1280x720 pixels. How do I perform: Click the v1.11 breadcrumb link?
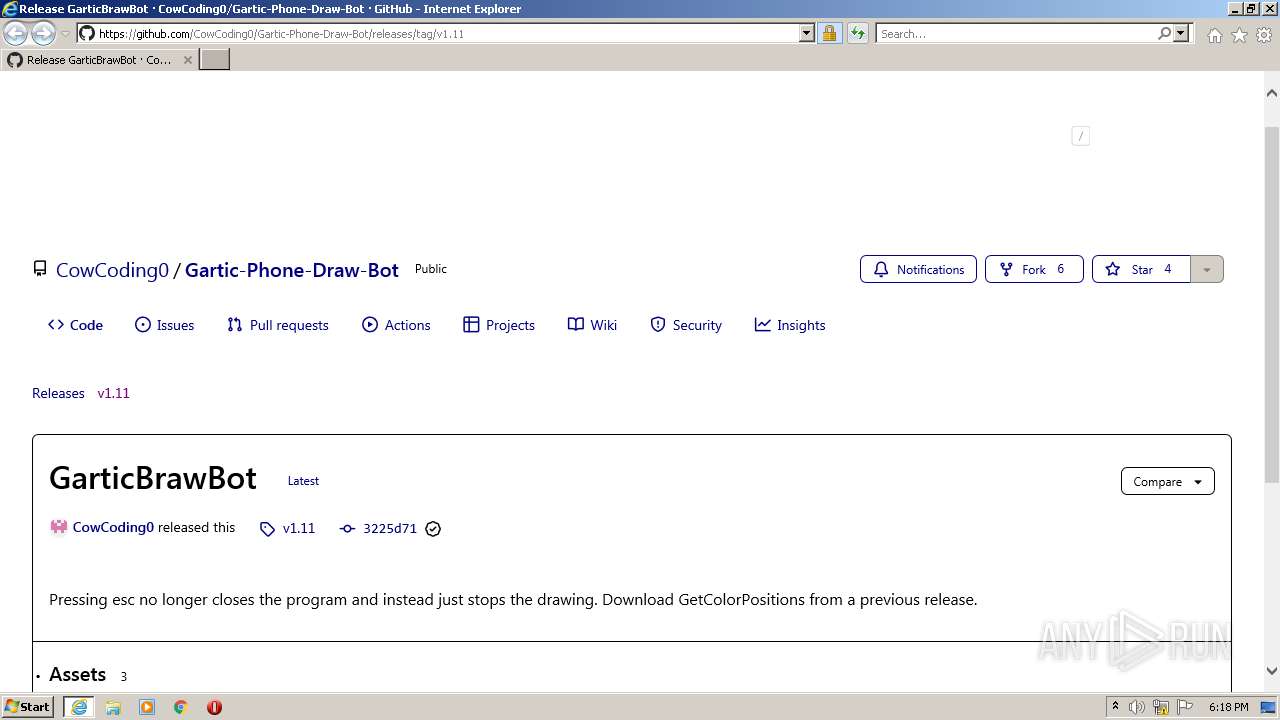tap(113, 393)
